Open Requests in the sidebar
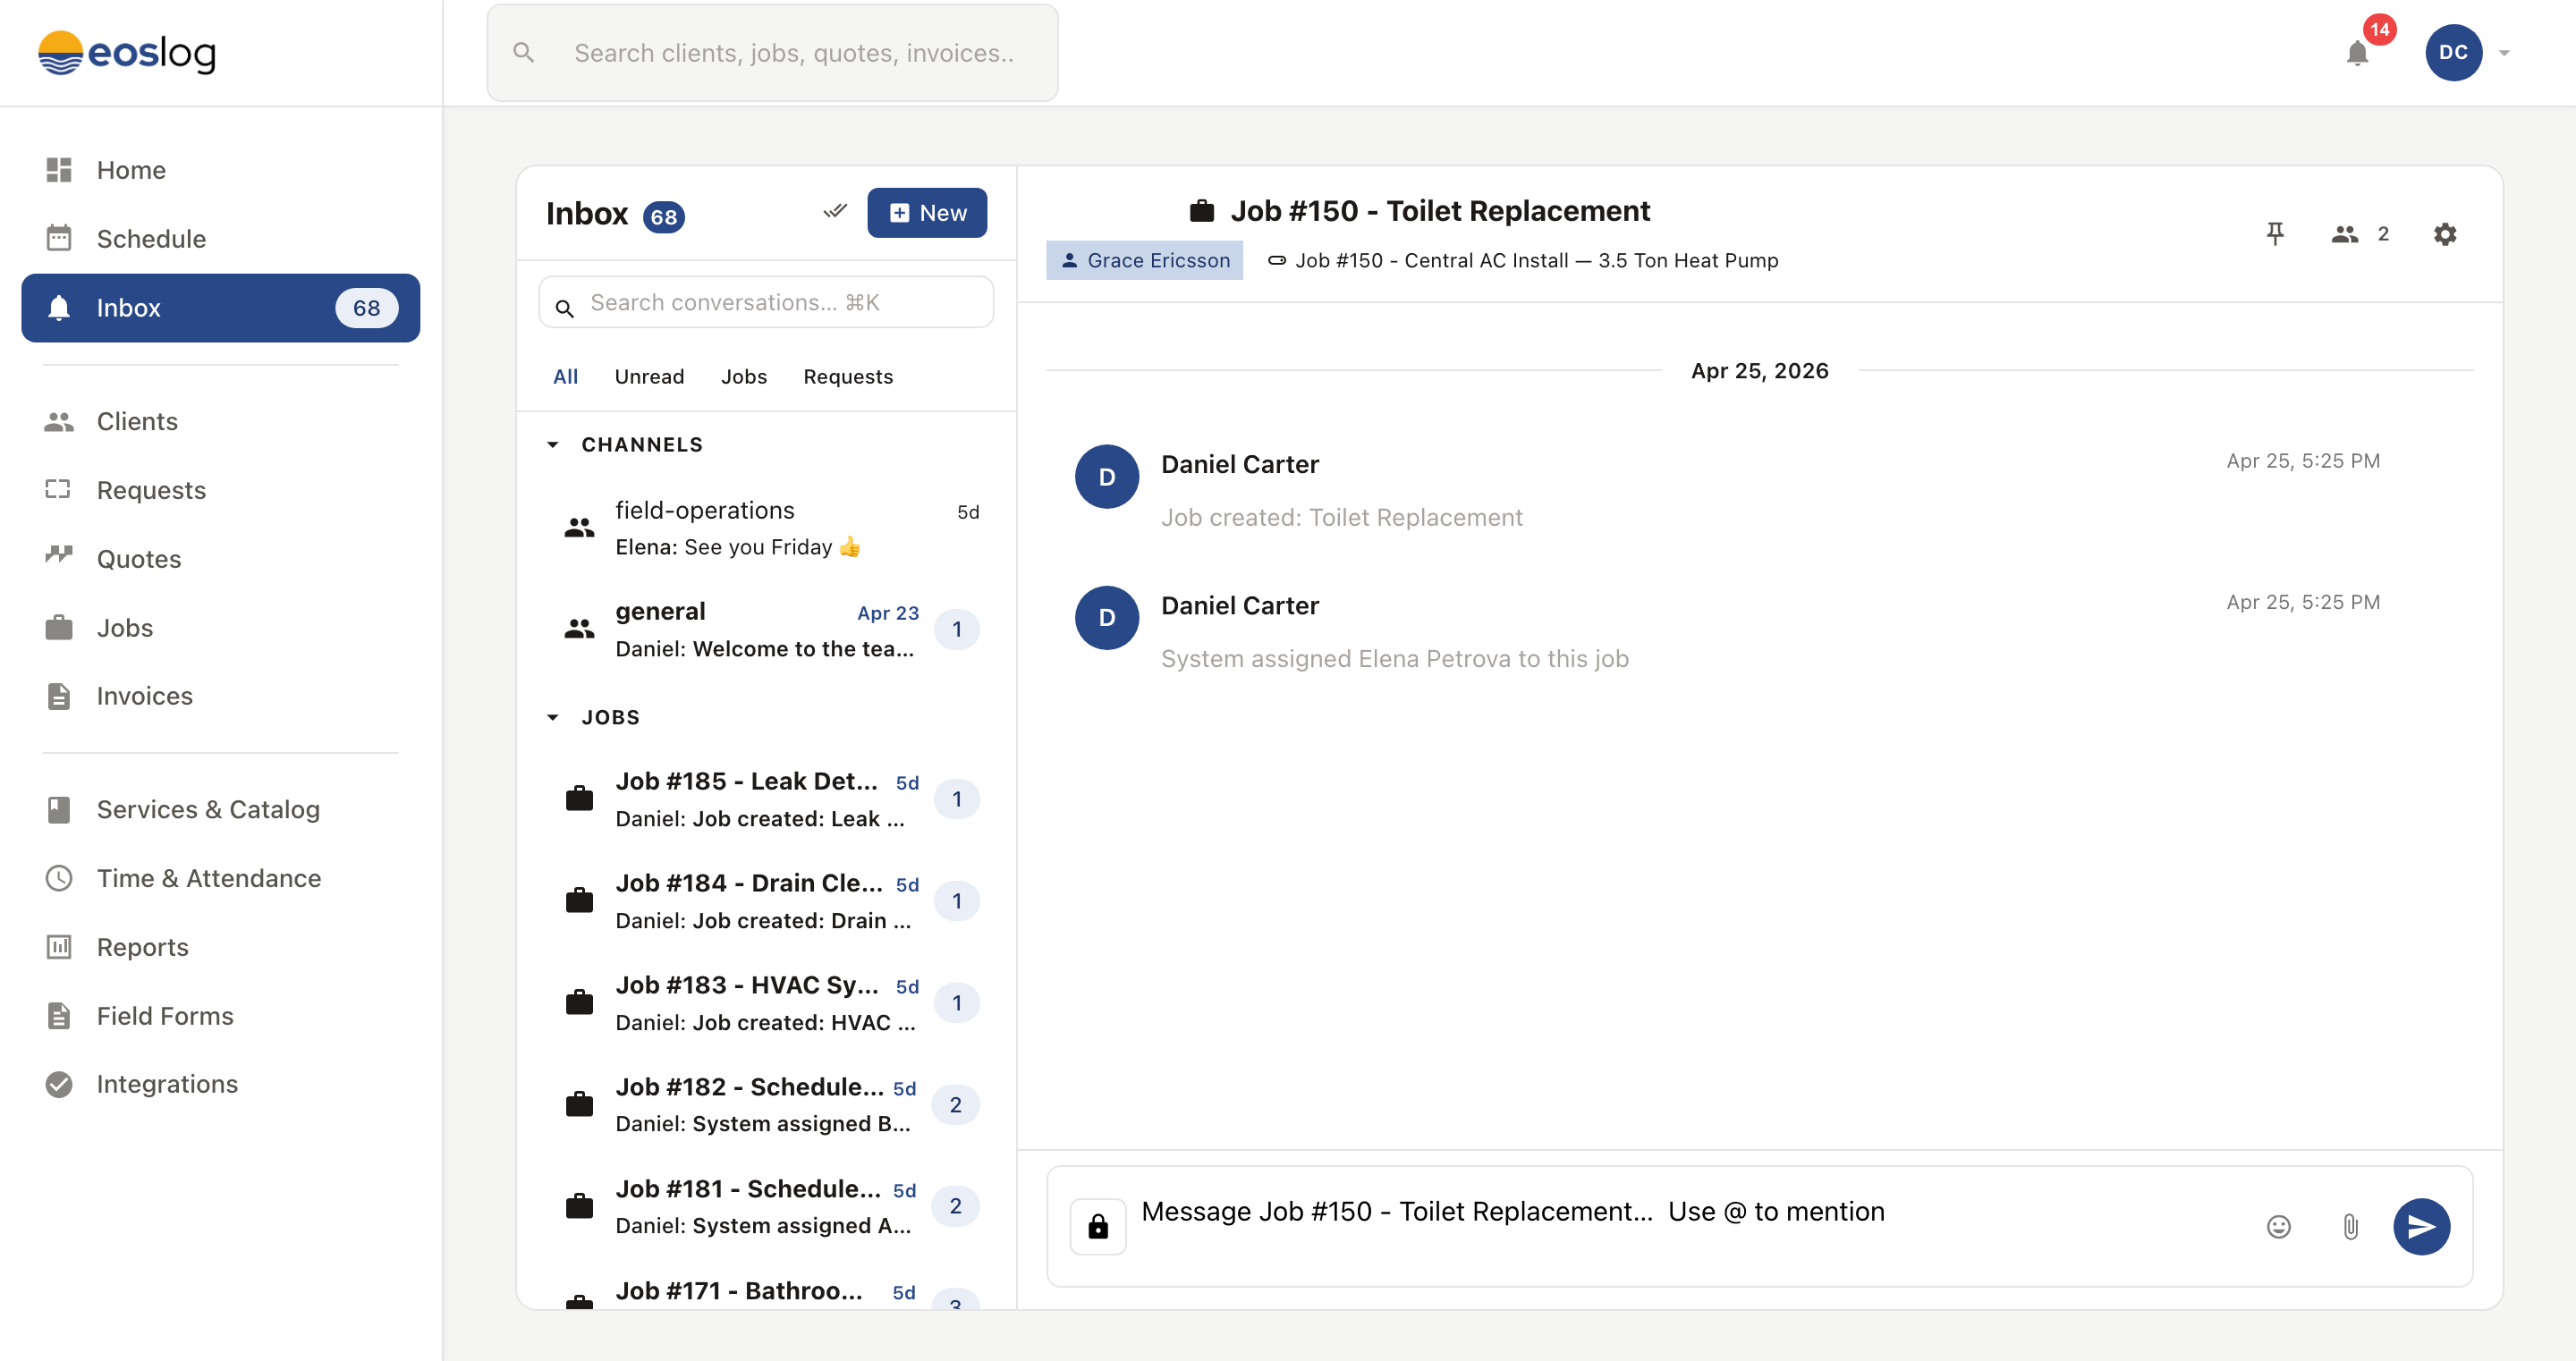2576x1361 pixels. point(220,490)
